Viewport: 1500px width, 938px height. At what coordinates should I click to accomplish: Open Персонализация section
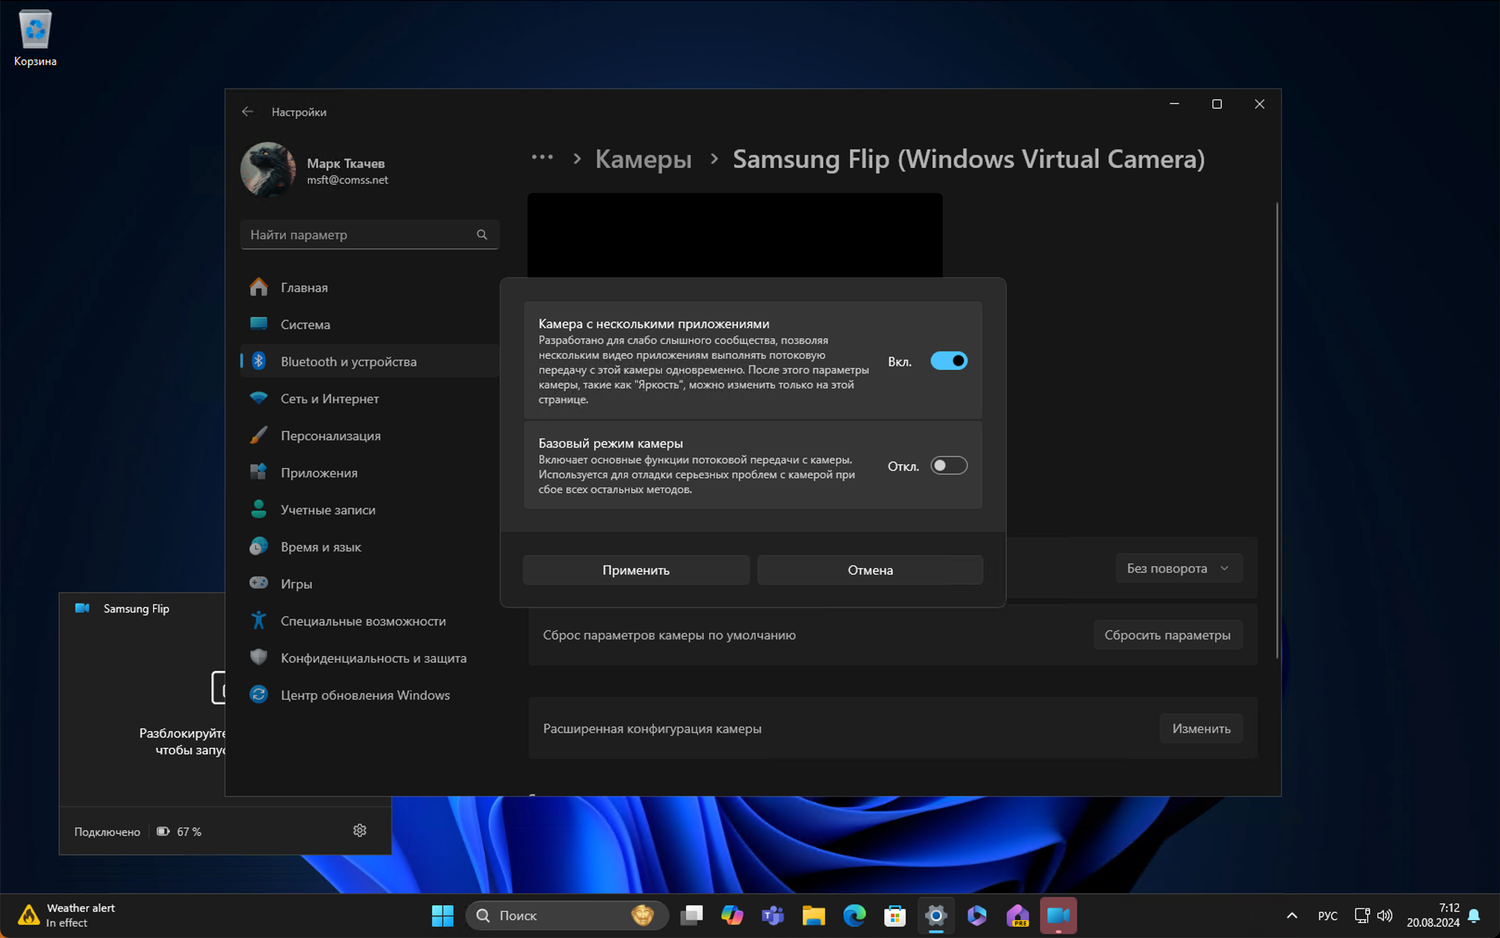tap(369, 436)
